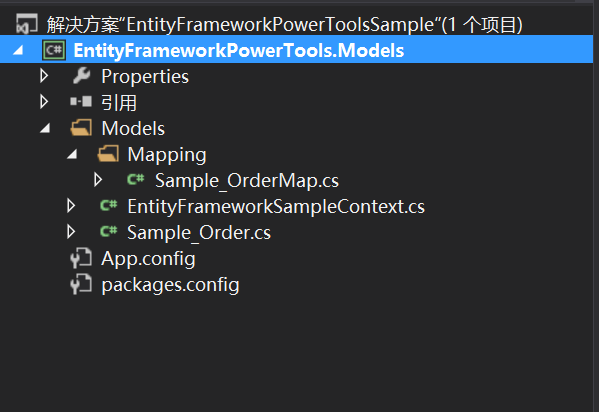Click the Mapping folder icon
The height and width of the screenshot is (412, 599).
pyautogui.click(x=108, y=154)
